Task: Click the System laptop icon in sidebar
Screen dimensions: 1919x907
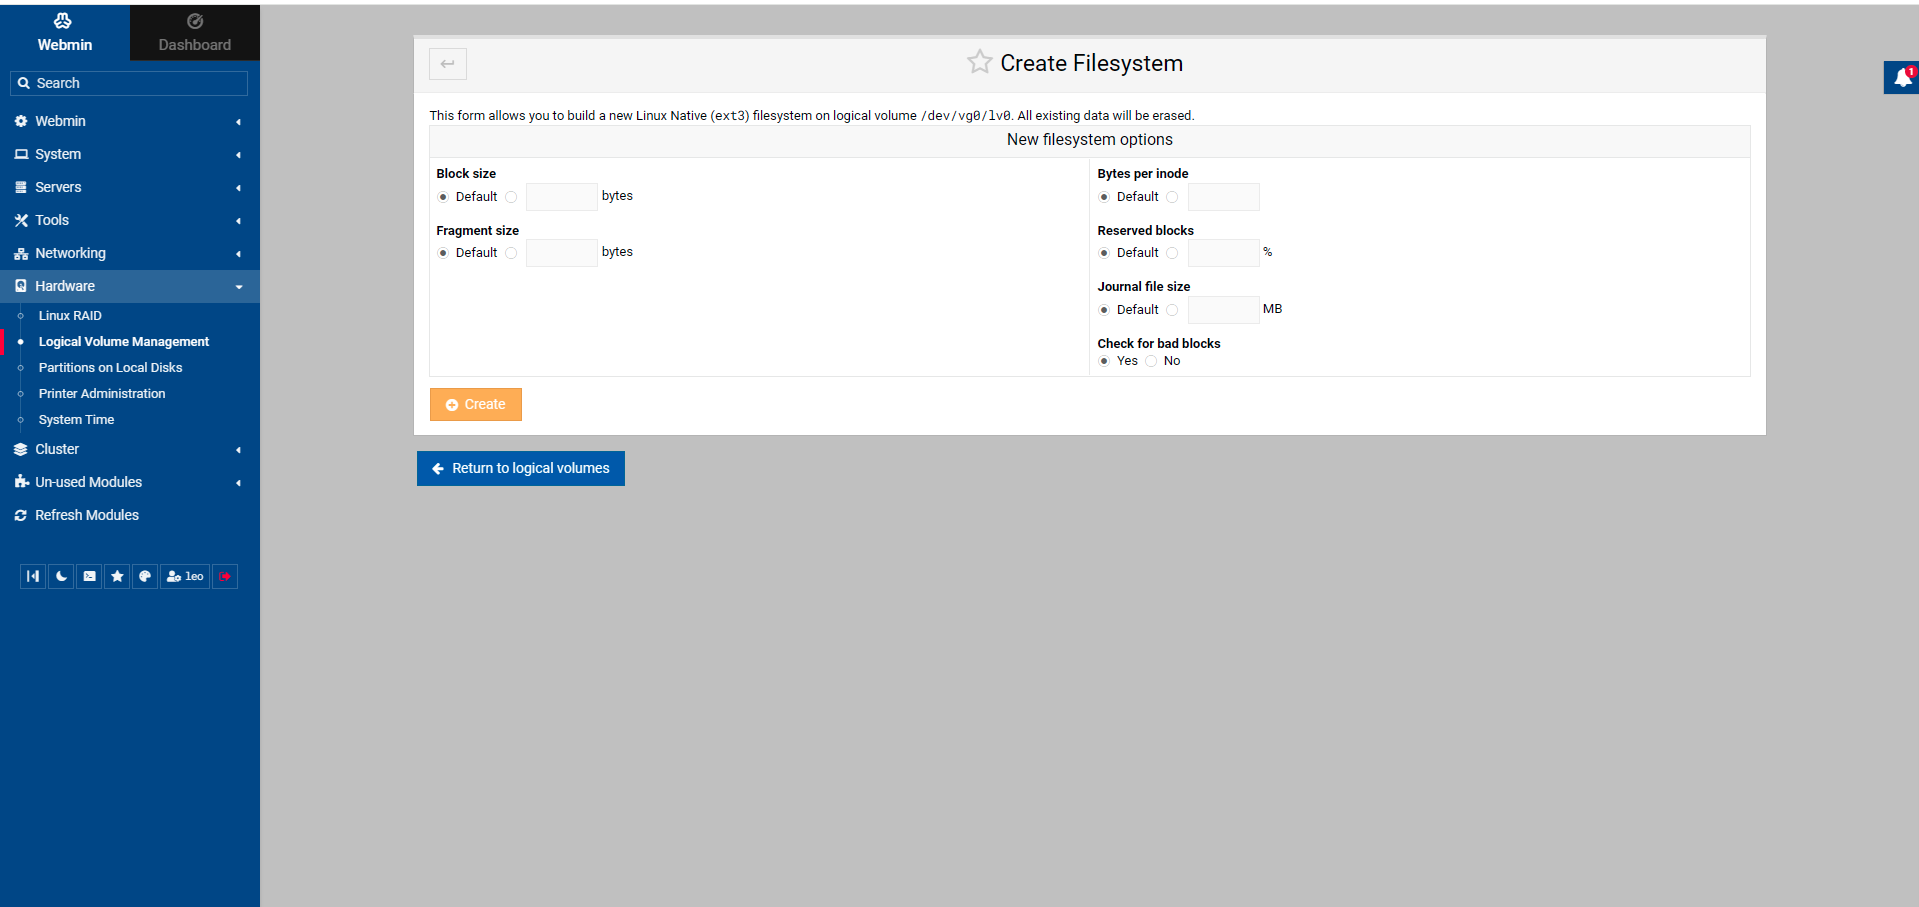Action: click(x=21, y=154)
